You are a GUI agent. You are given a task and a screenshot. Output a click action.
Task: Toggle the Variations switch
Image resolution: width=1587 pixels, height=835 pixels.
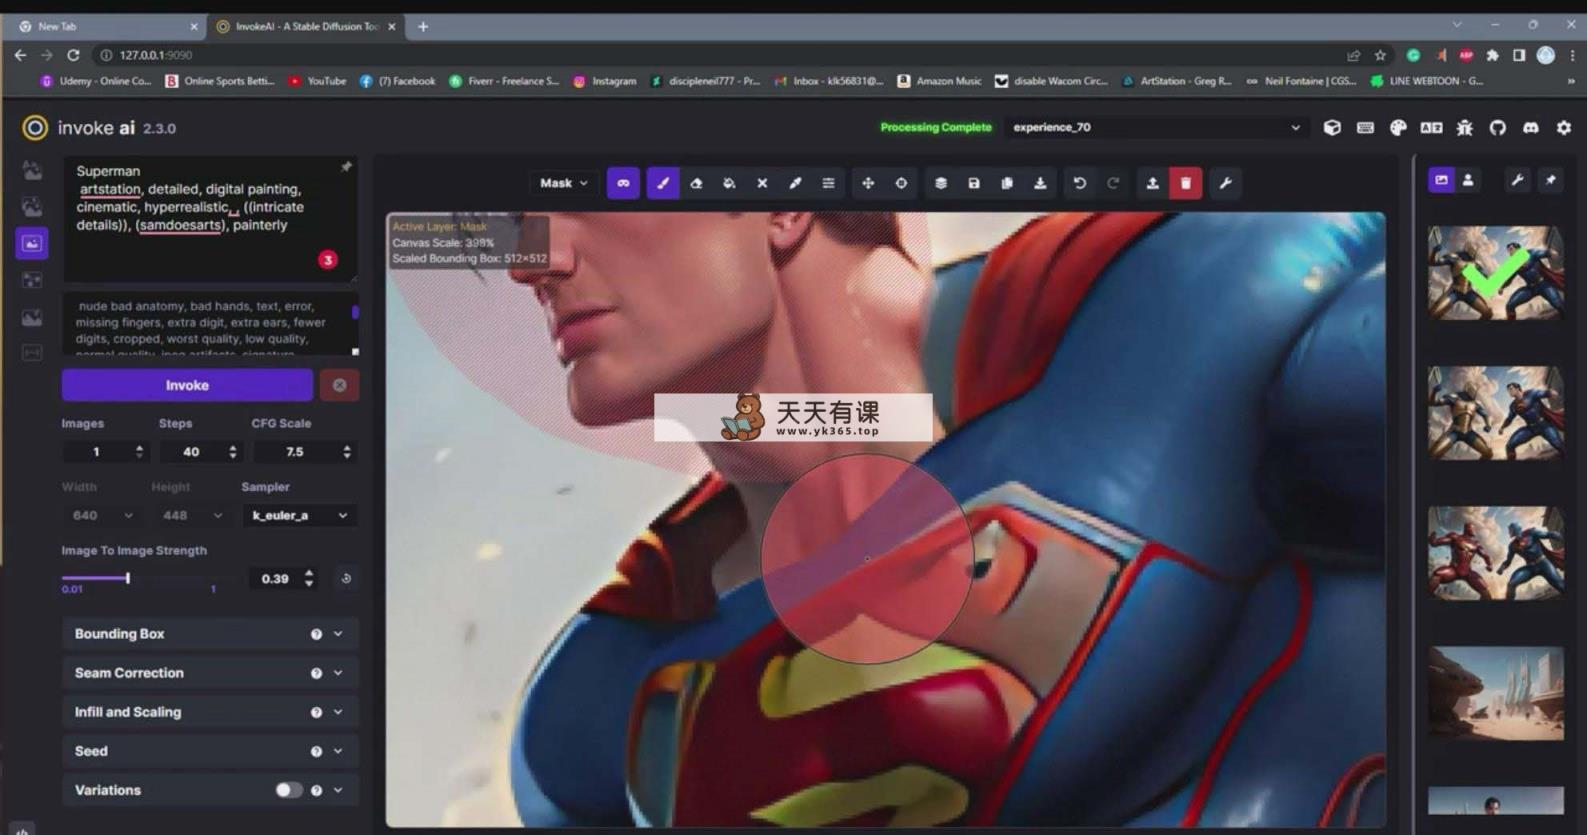click(x=288, y=790)
